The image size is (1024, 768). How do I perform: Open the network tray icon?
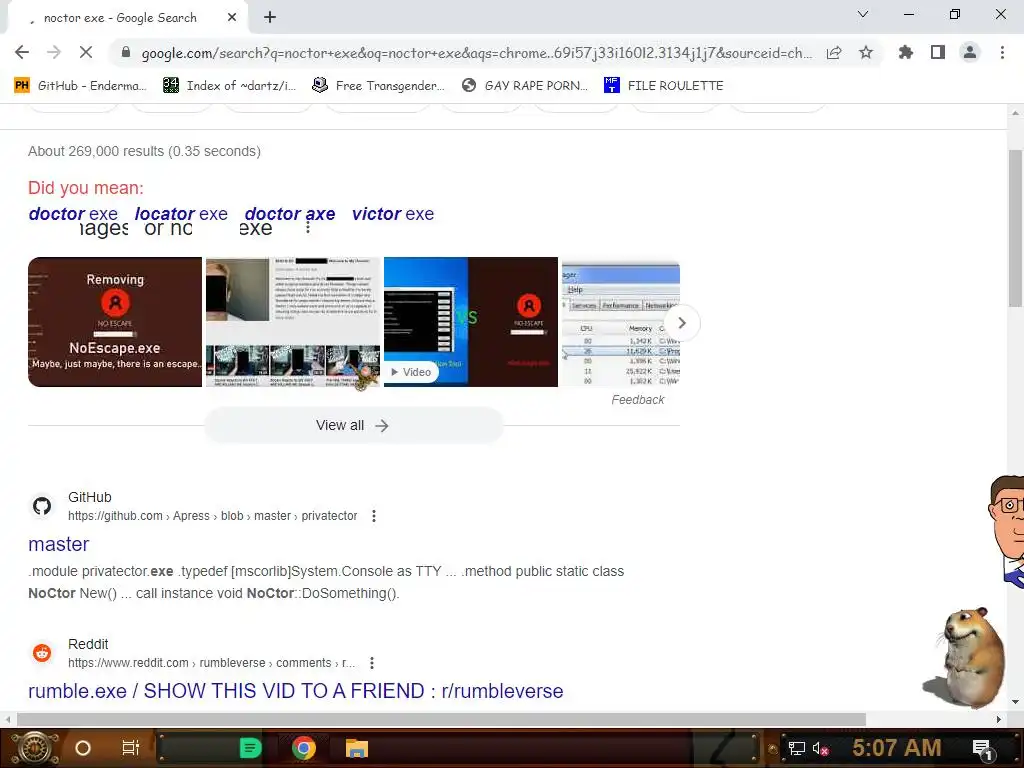pyautogui.click(x=797, y=748)
